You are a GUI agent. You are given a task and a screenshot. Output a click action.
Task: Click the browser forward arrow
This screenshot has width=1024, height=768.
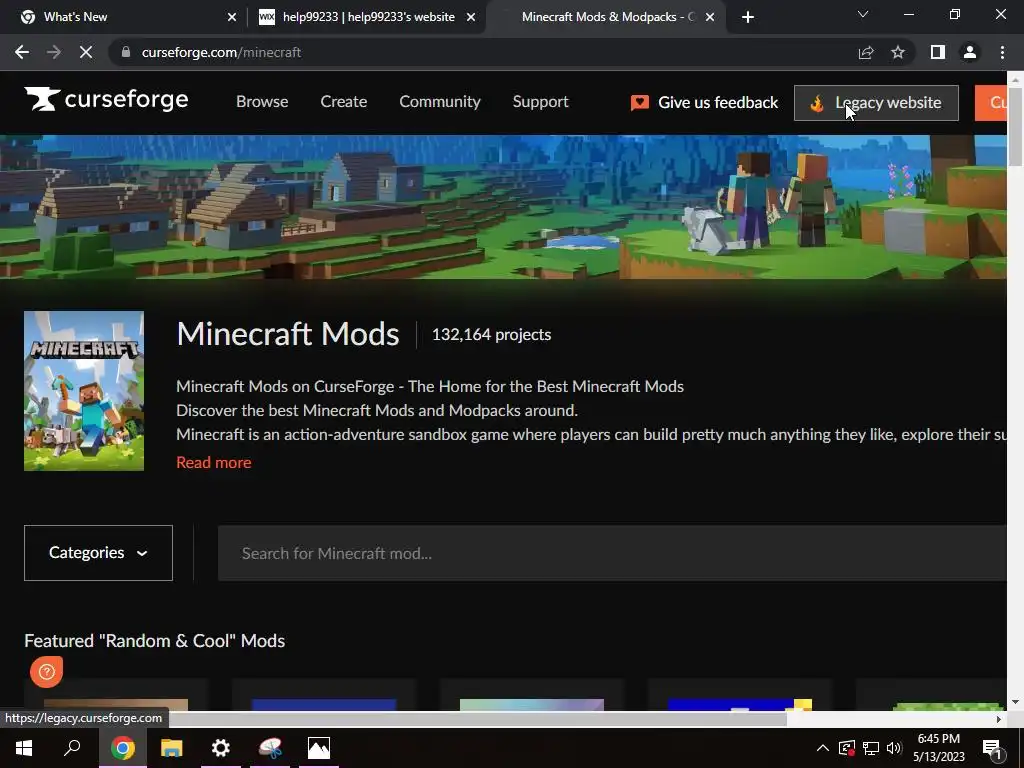pyautogui.click(x=54, y=52)
